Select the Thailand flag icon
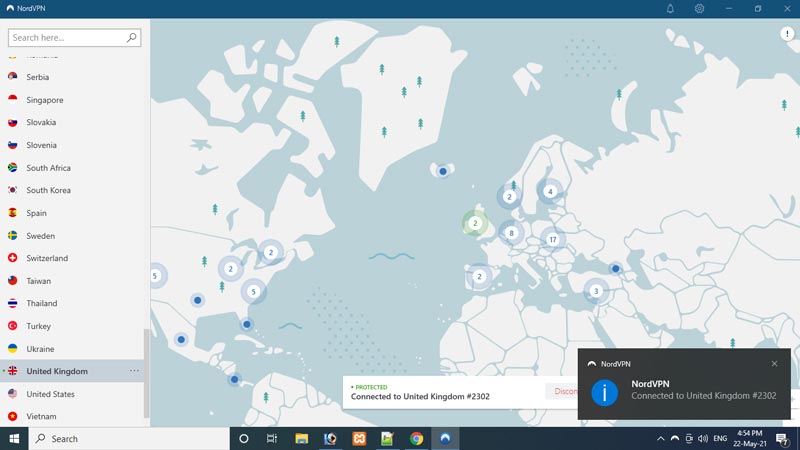The image size is (800, 450). (x=13, y=303)
